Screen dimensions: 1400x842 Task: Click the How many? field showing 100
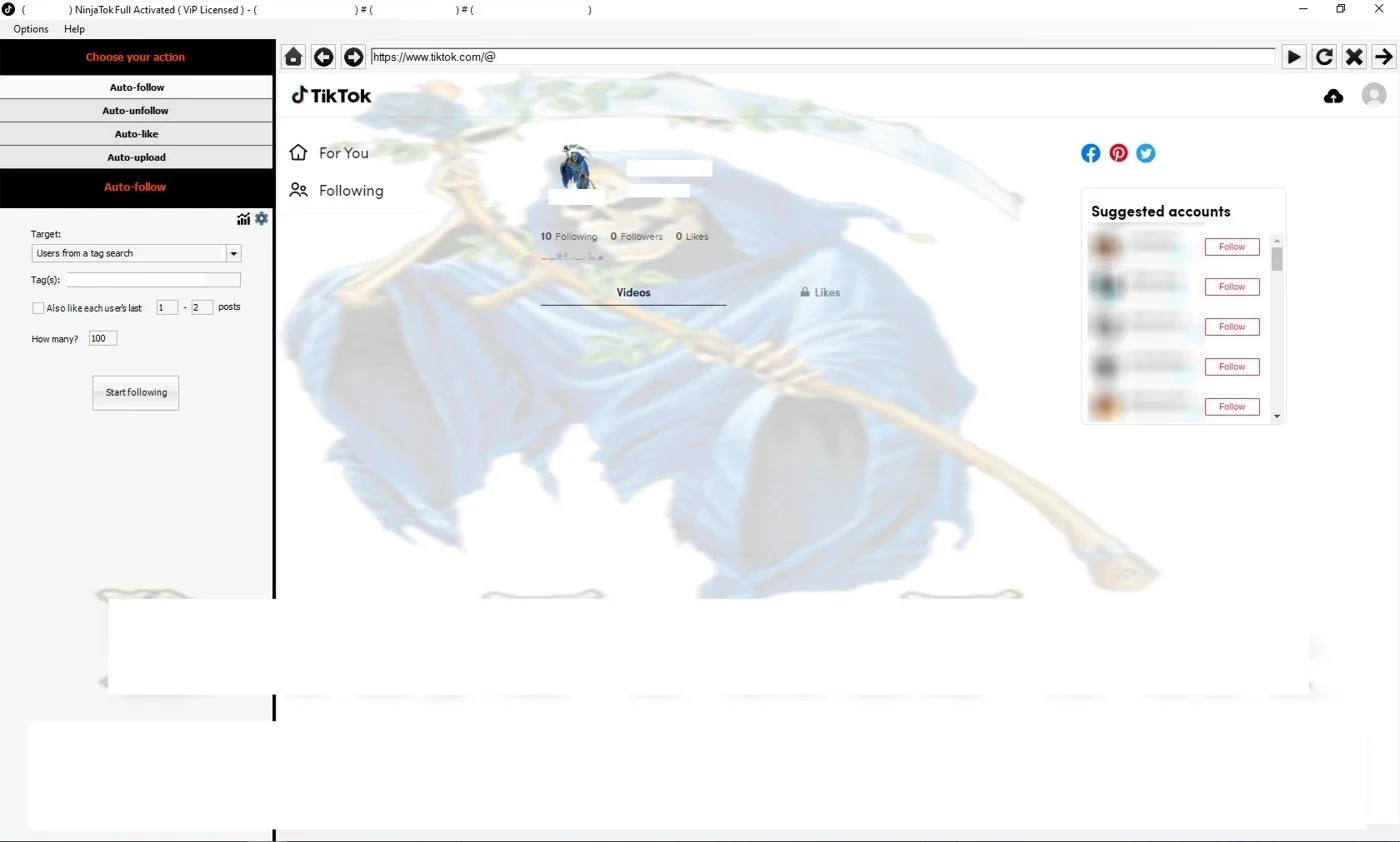103,339
